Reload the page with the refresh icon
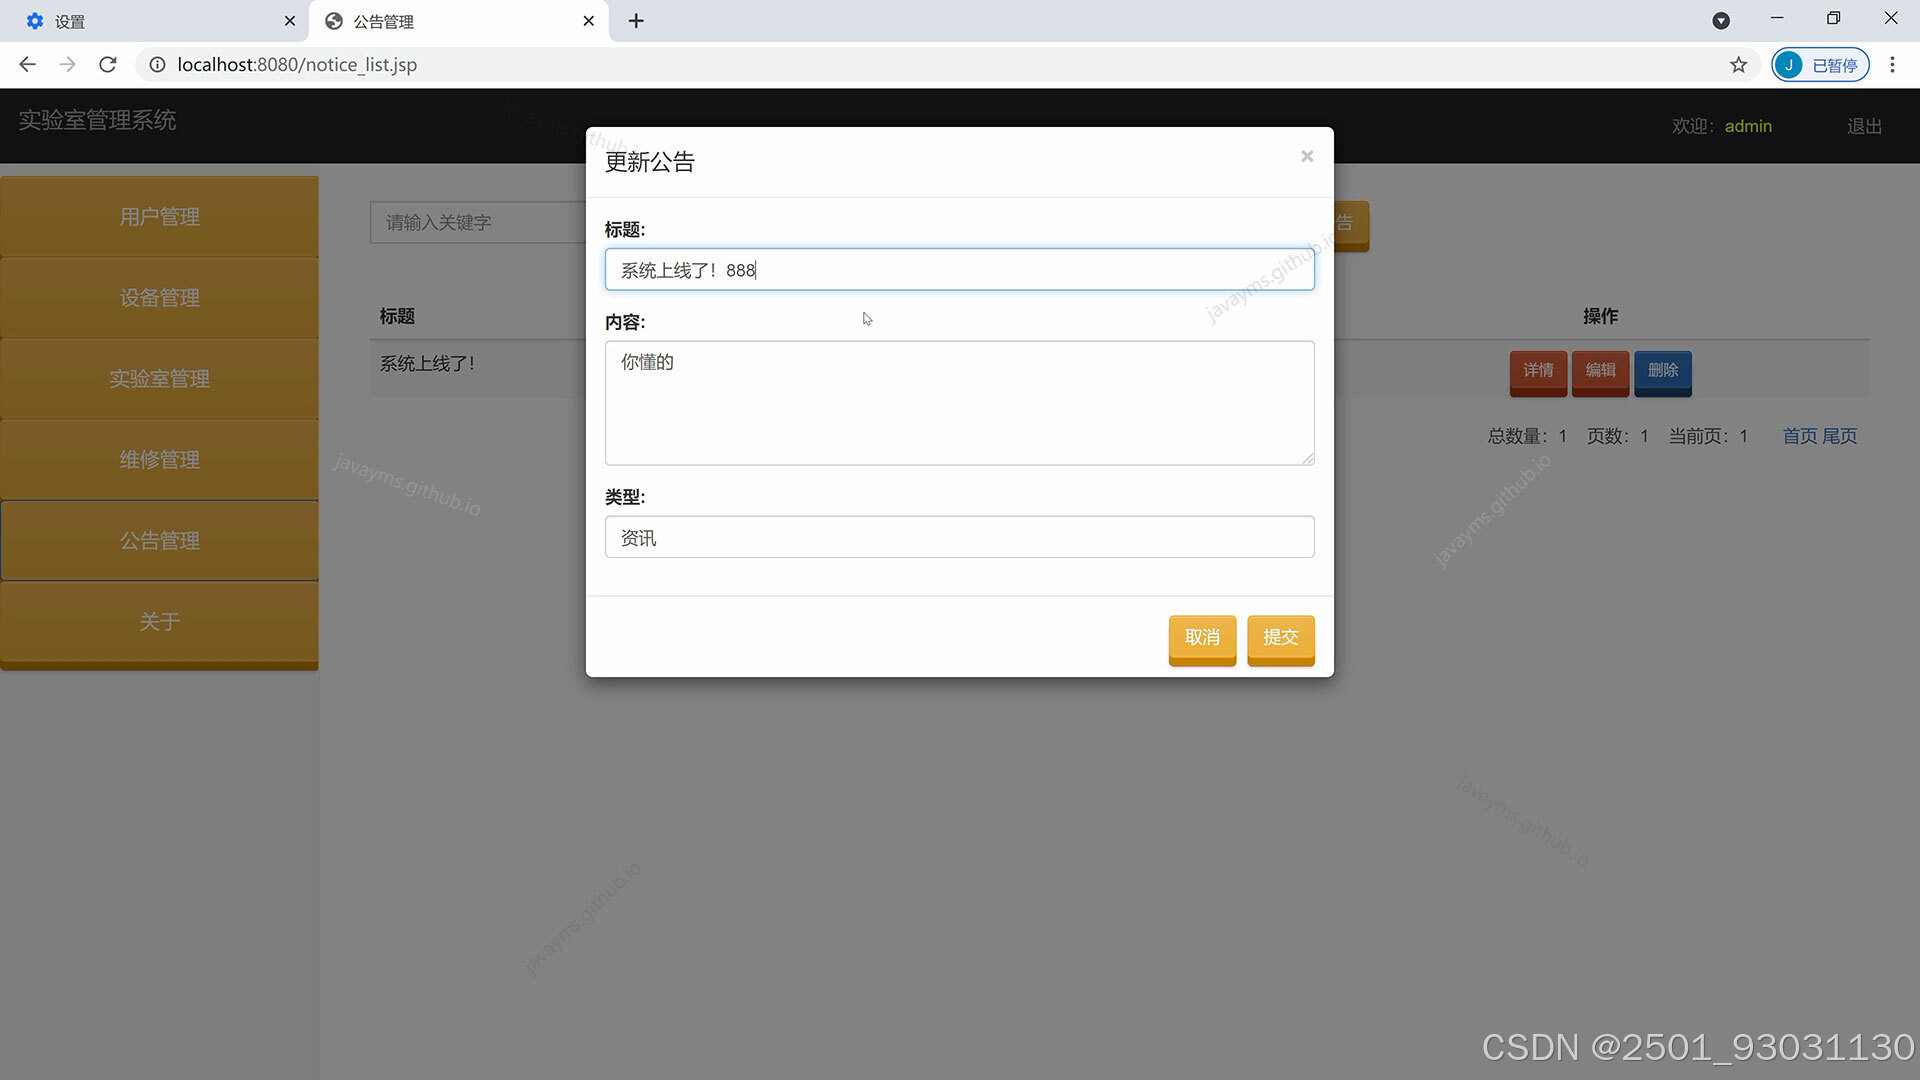Viewport: 1920px width, 1080px height. click(x=108, y=65)
